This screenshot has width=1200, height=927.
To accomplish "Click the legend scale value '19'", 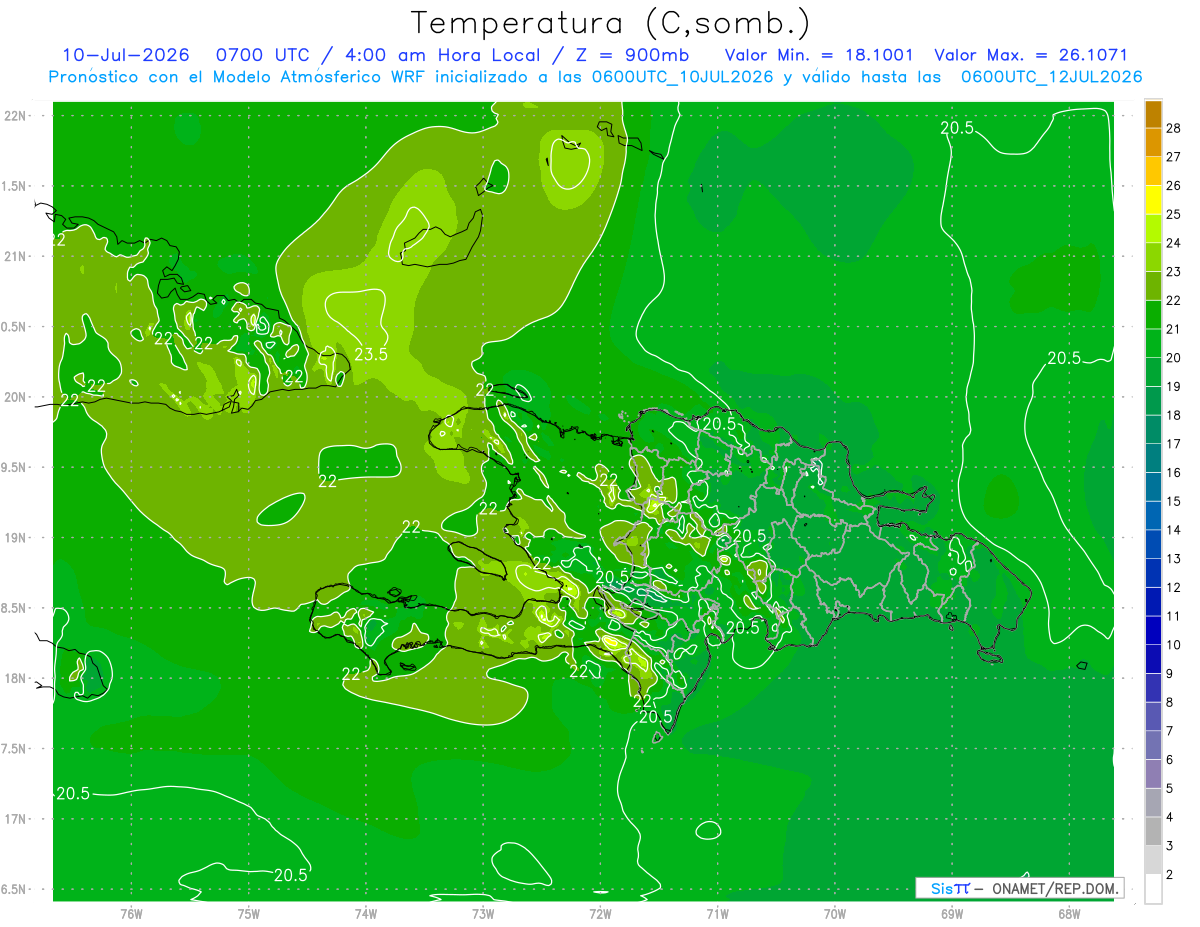I will [1174, 386].
